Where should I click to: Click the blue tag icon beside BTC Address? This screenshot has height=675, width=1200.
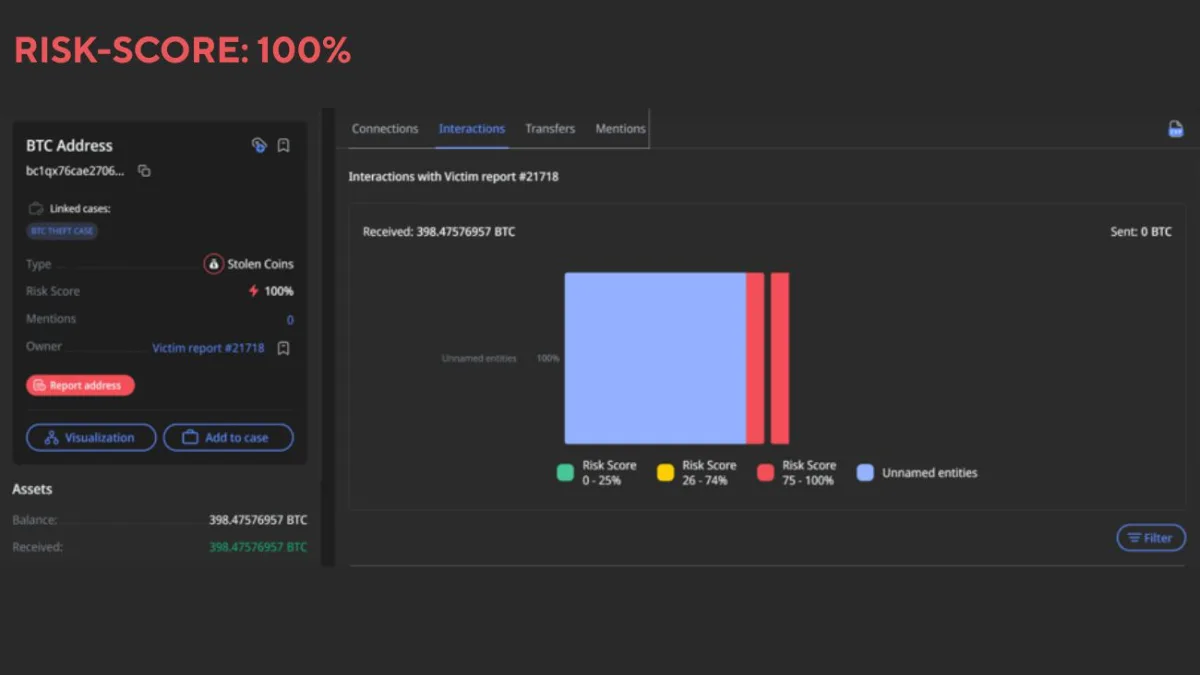tap(259, 146)
